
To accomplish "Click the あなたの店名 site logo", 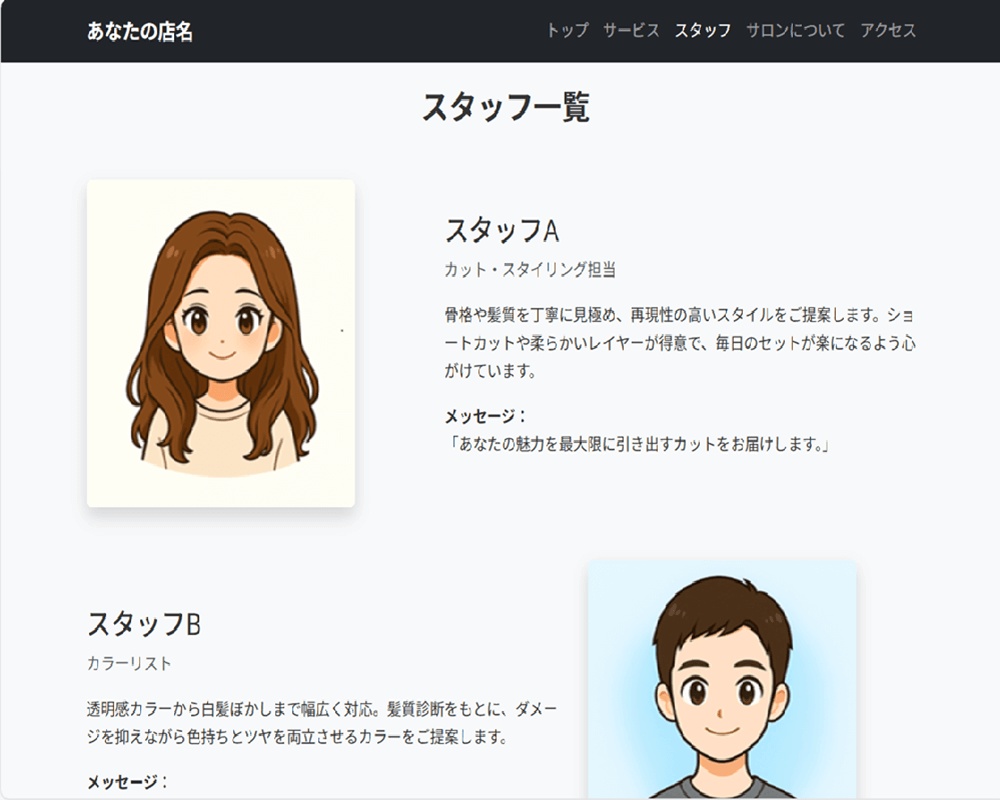I will click(141, 31).
